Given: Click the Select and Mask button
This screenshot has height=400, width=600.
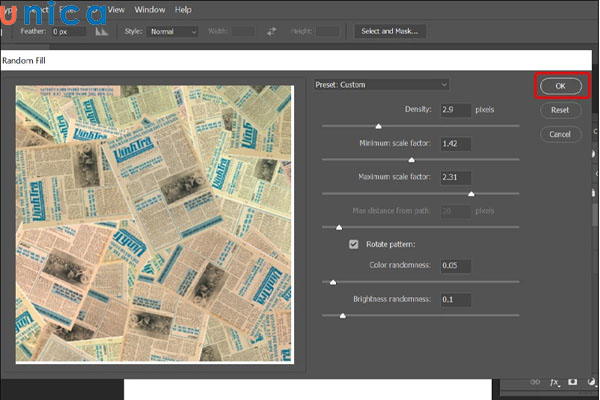Looking at the screenshot, I should (x=391, y=32).
